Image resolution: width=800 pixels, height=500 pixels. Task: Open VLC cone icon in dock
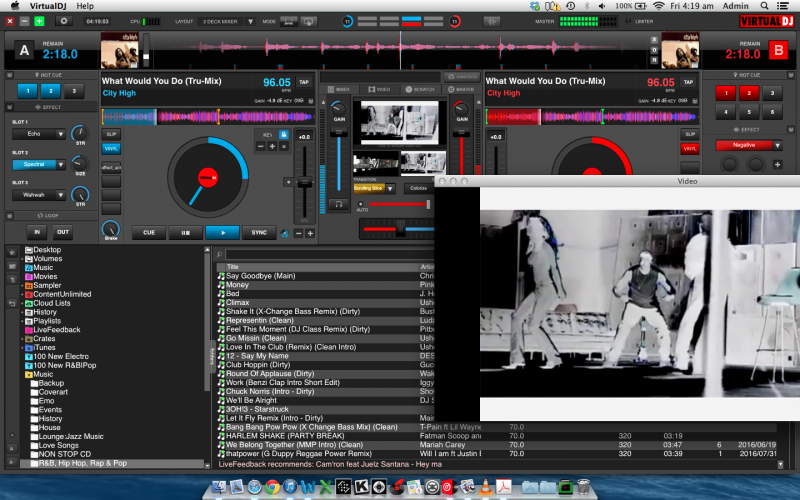(x=485, y=487)
